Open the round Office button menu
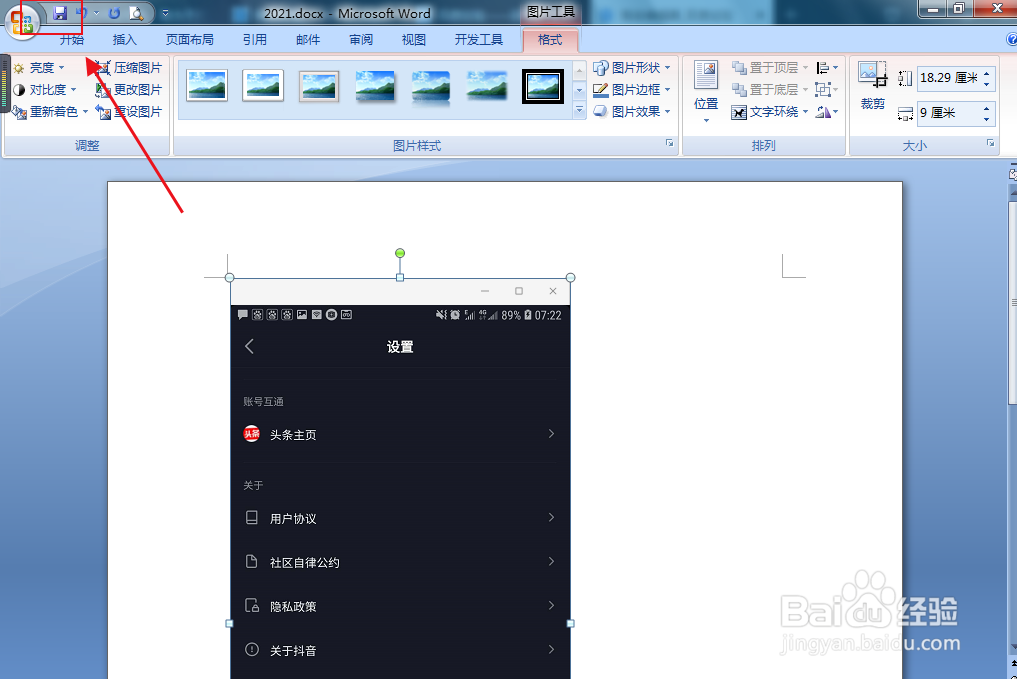Viewport: 1017px width, 679px height. (x=22, y=21)
